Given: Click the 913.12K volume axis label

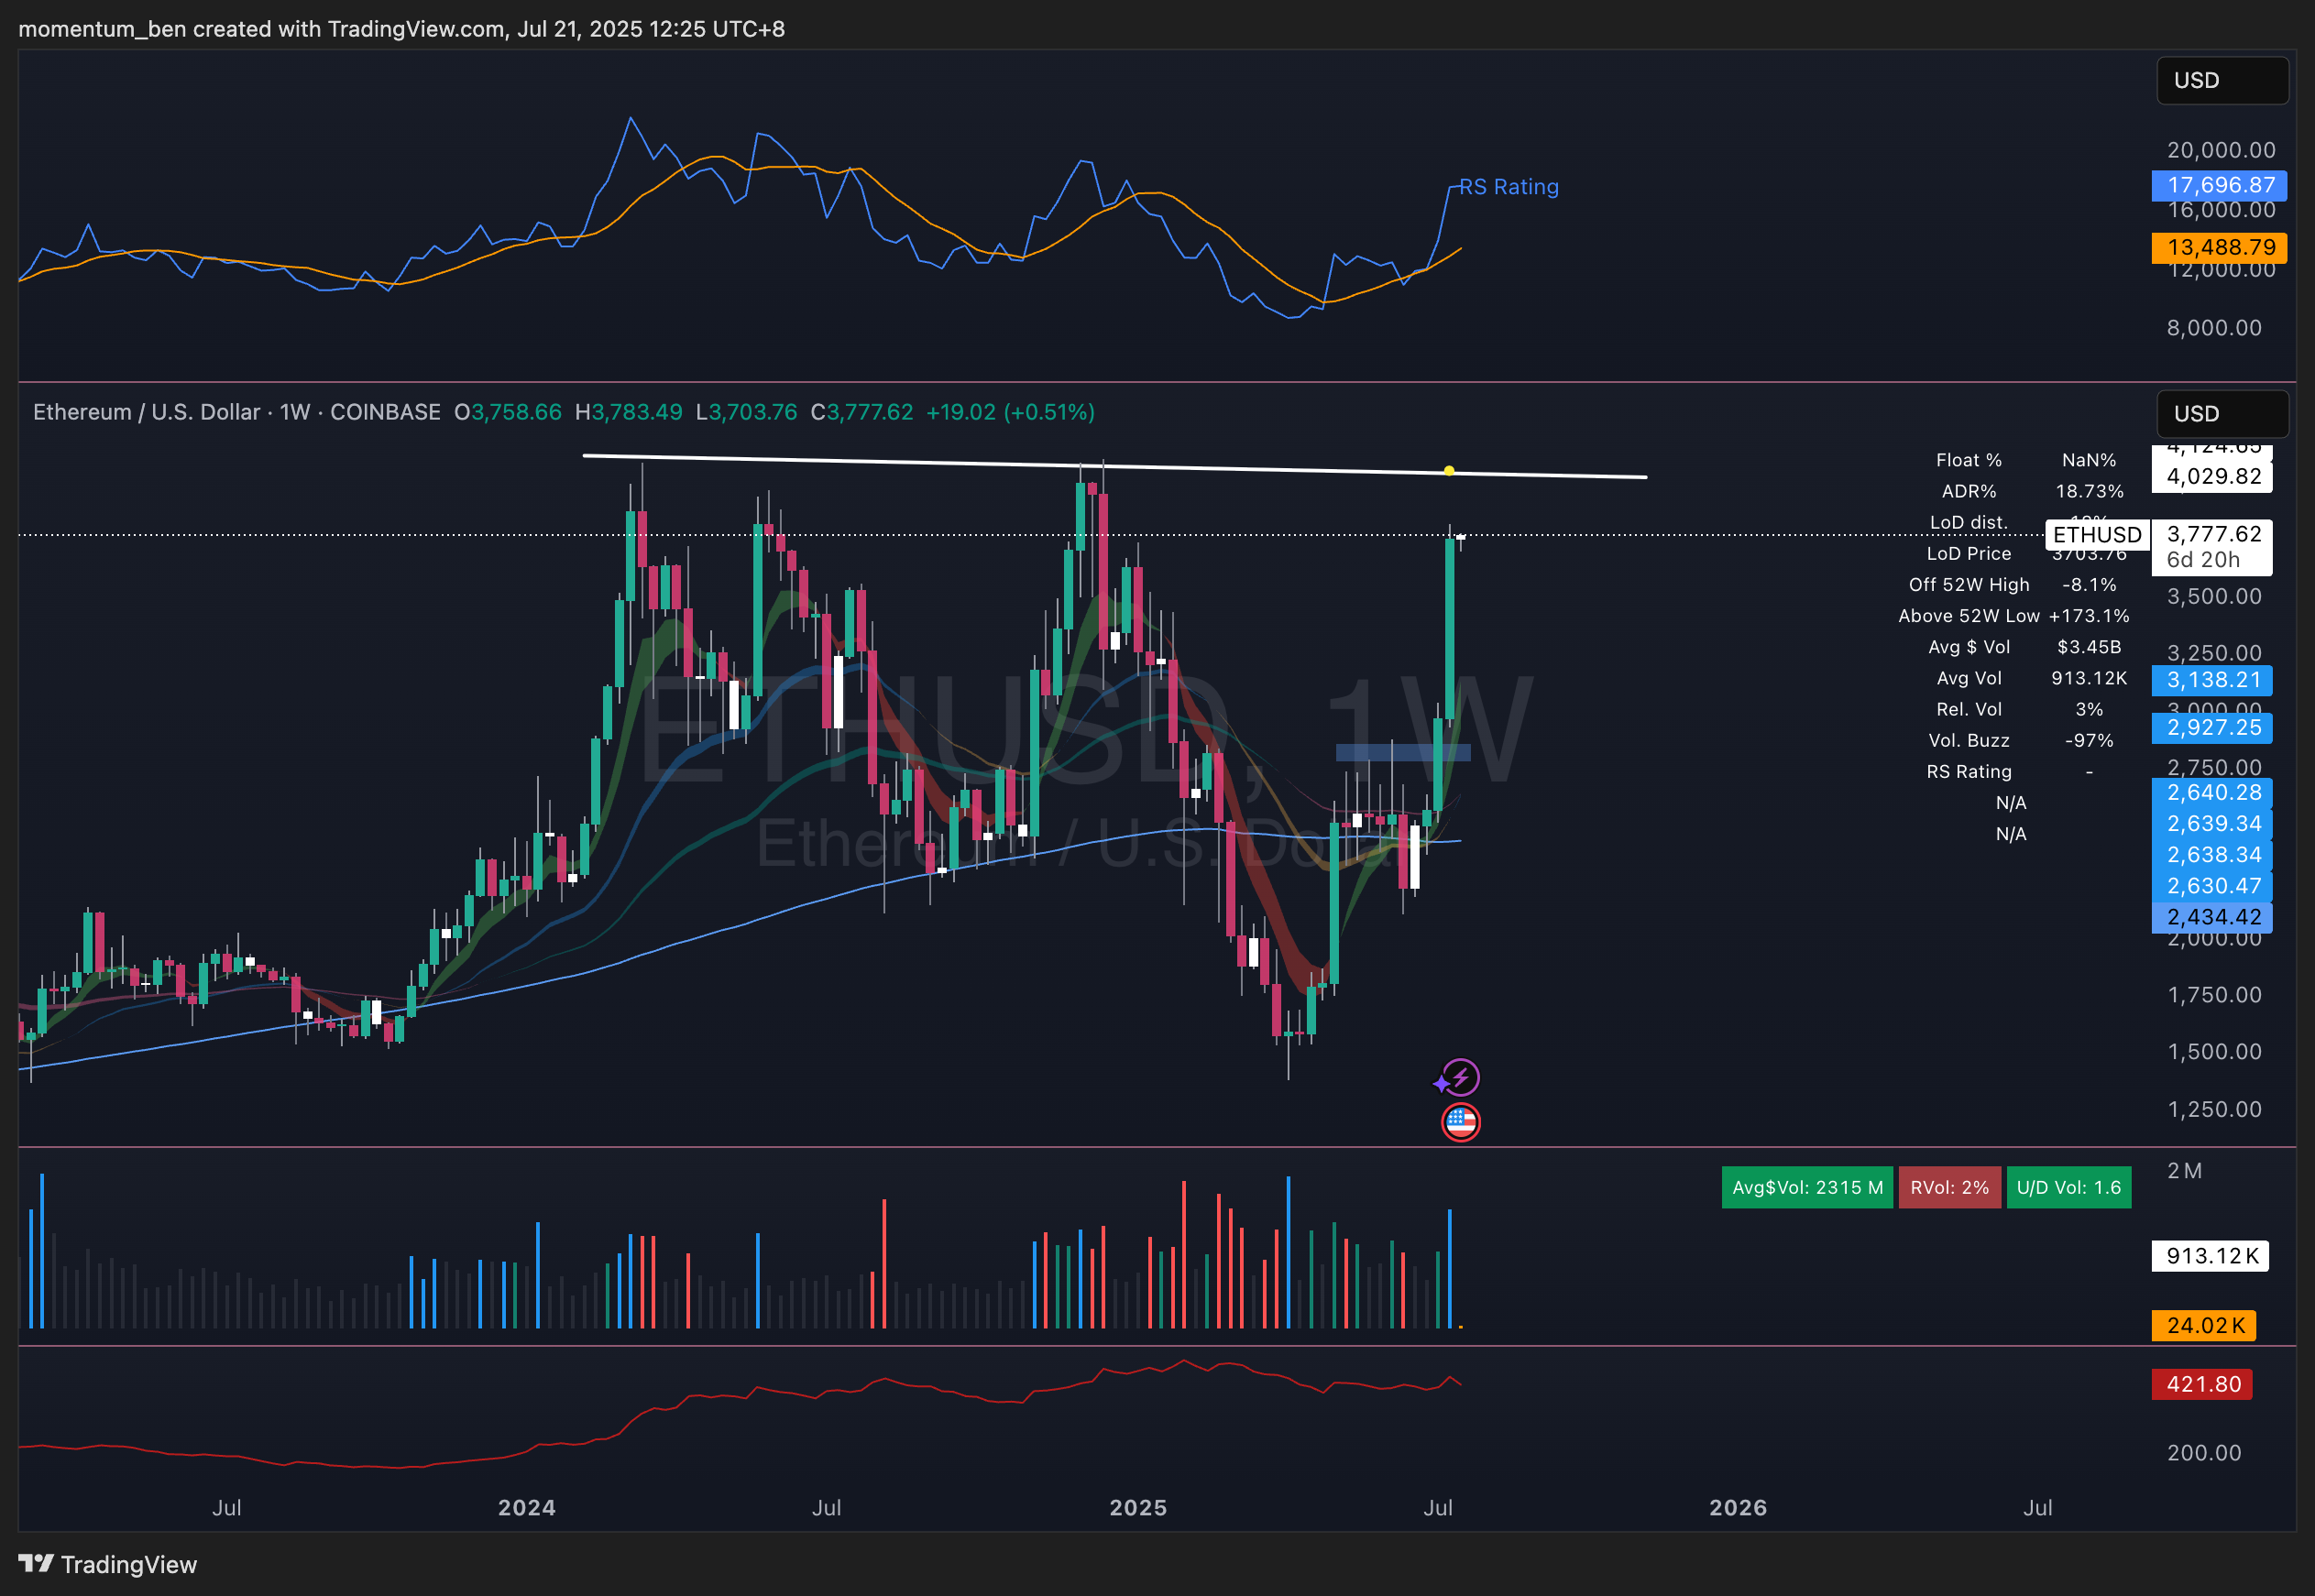Looking at the screenshot, I should point(2211,1256).
